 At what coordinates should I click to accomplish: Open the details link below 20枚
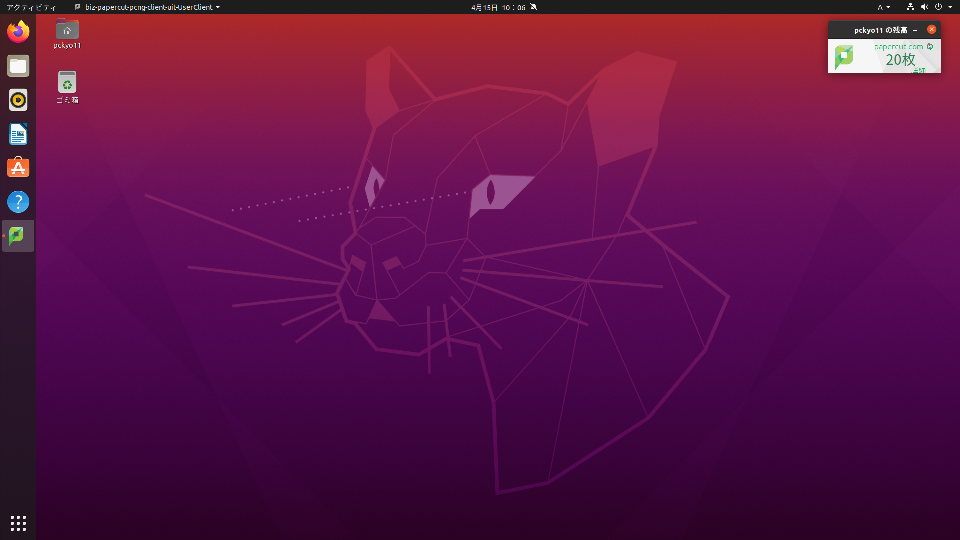pyautogui.click(x=918, y=71)
